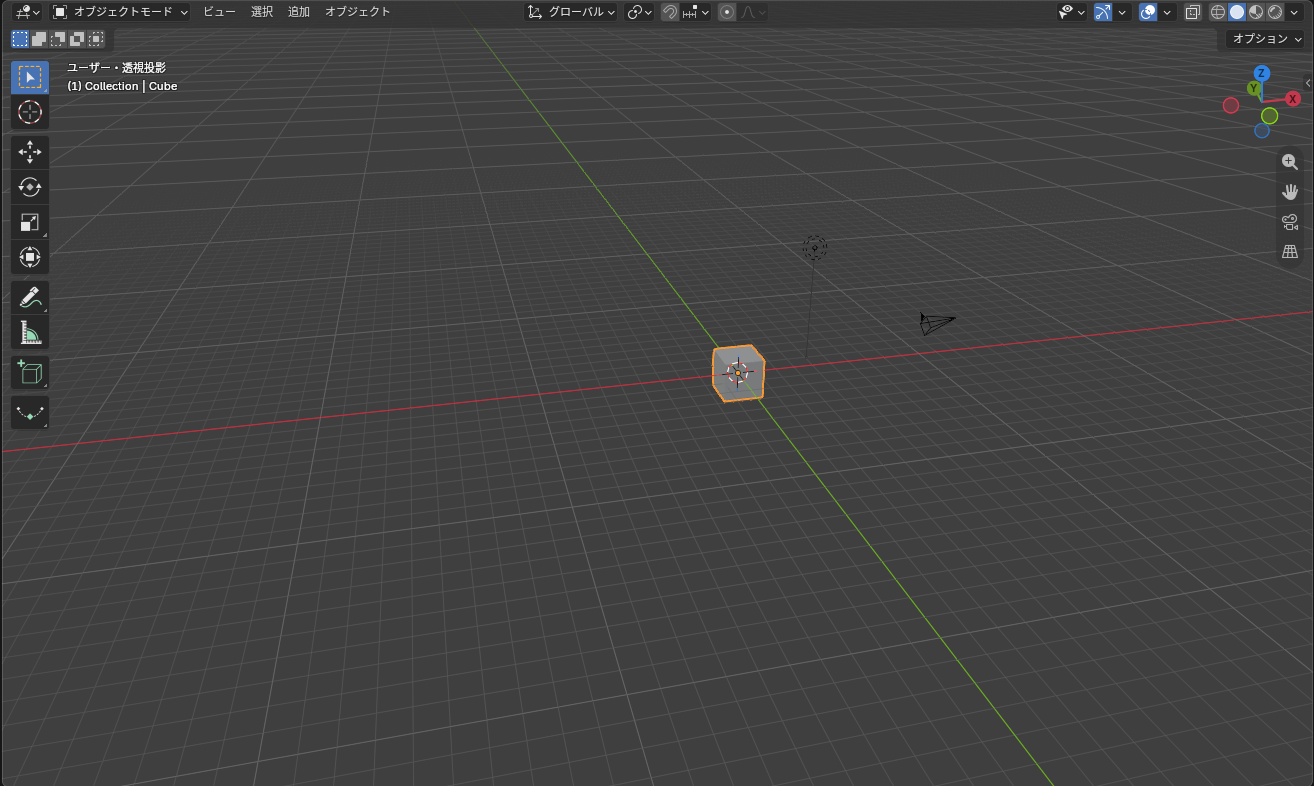This screenshot has height=786, width=1314.
Task: Select the Transform tool
Action: click(30, 257)
